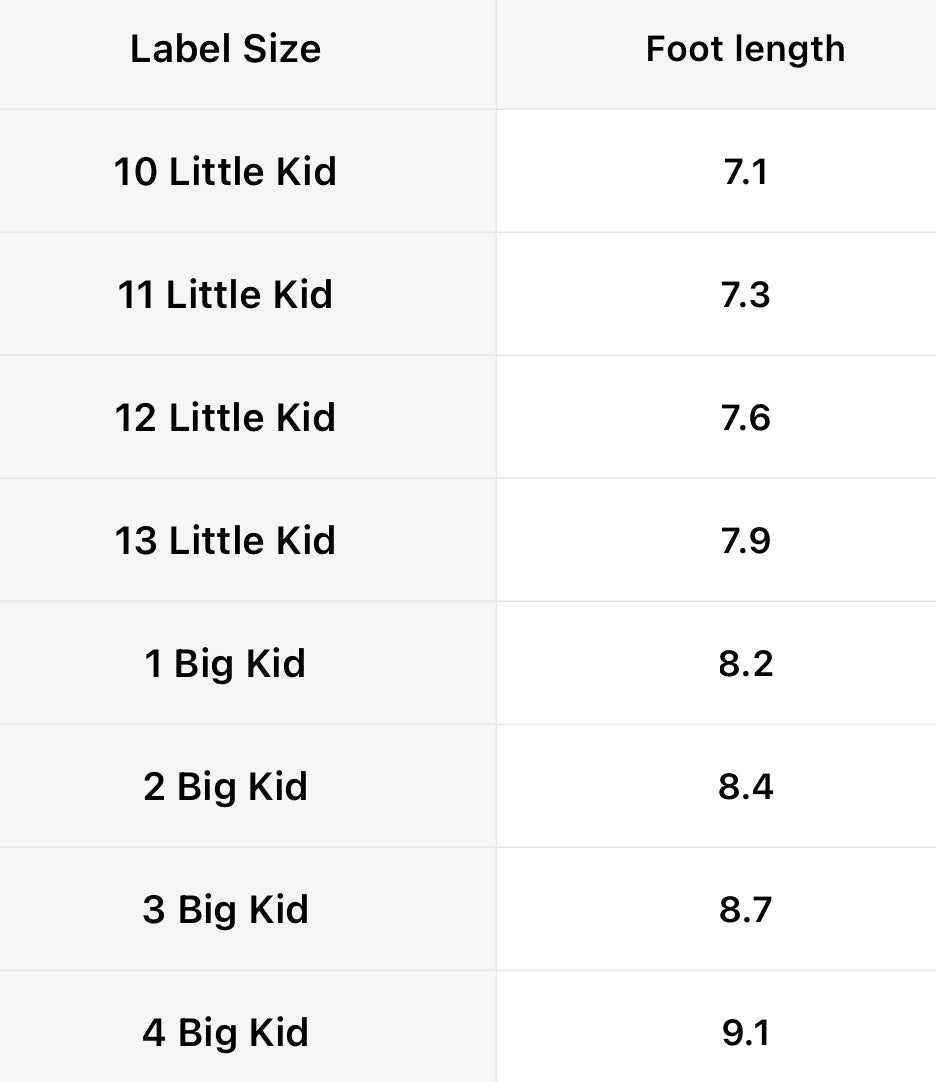
Task: Select the 7.9 foot length value
Action: (x=745, y=541)
